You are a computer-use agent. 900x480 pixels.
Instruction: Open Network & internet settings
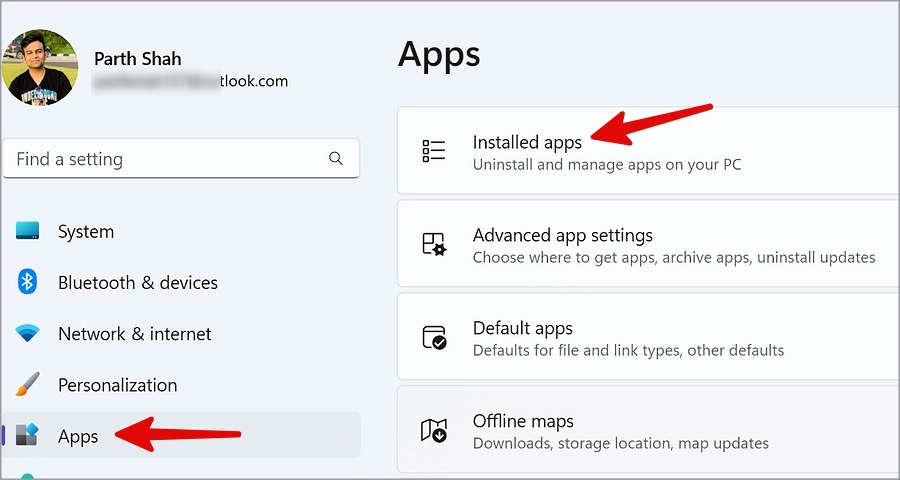coord(181,334)
